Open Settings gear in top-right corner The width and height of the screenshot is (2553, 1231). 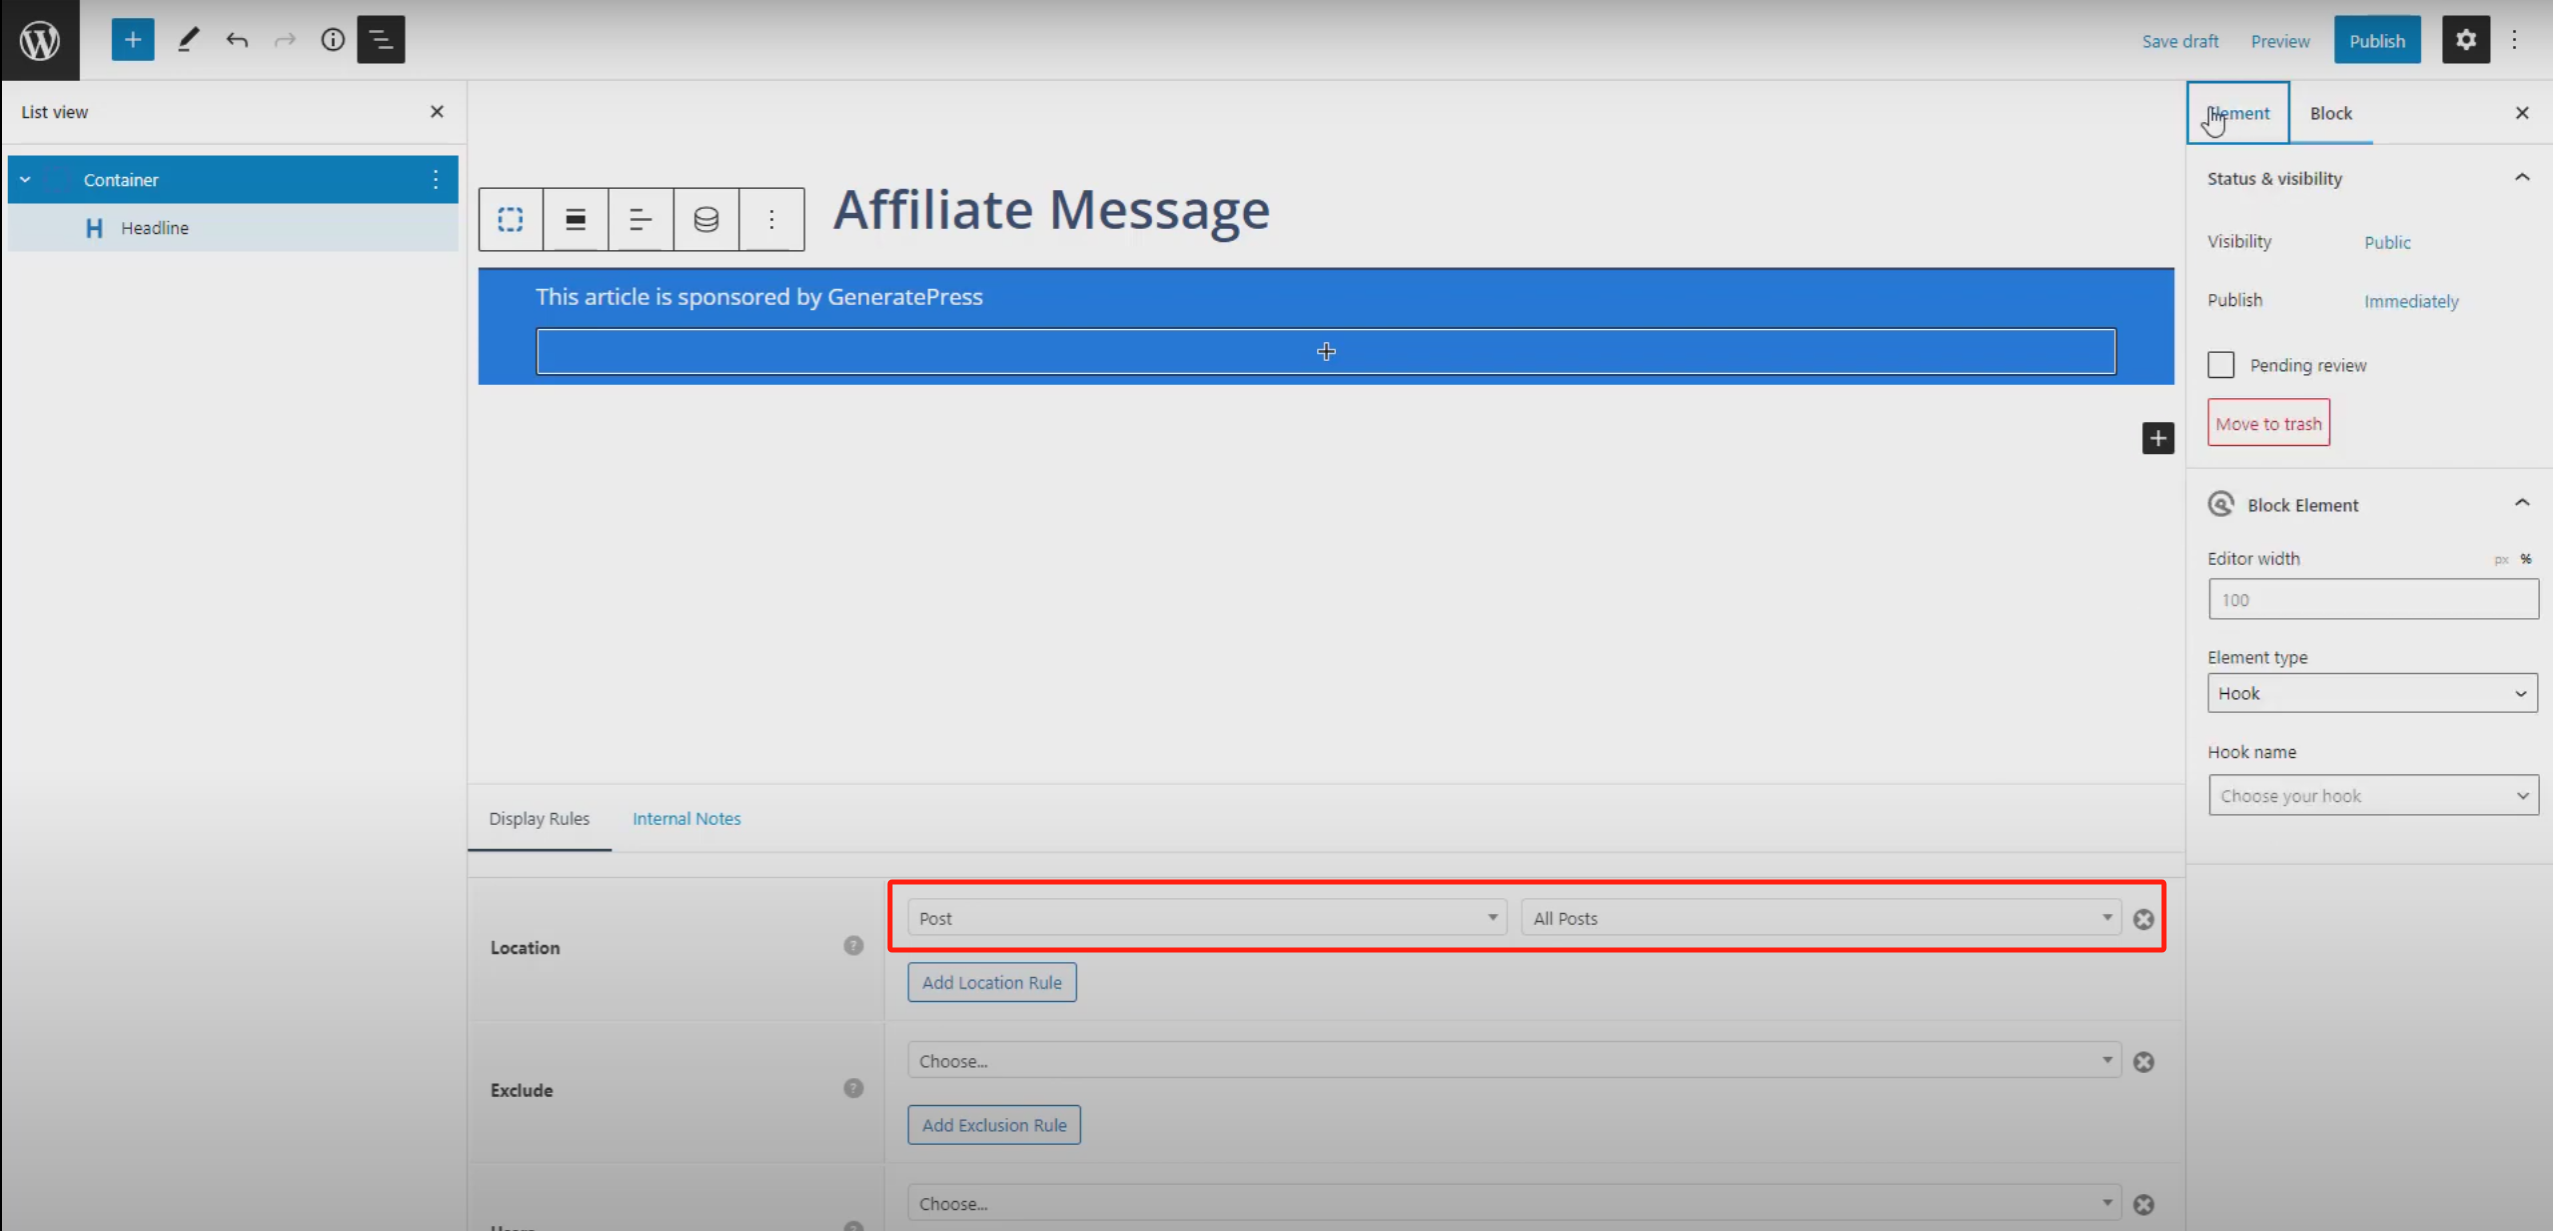2465,39
